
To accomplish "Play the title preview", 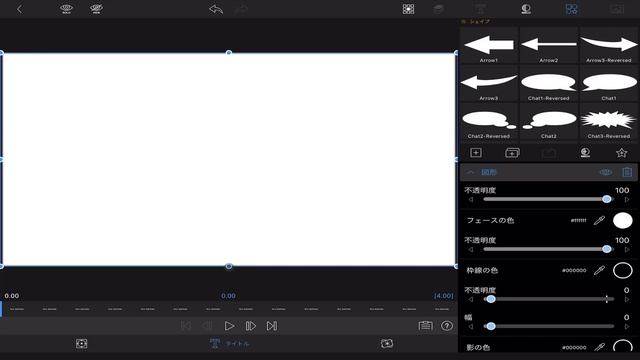I will (229, 326).
